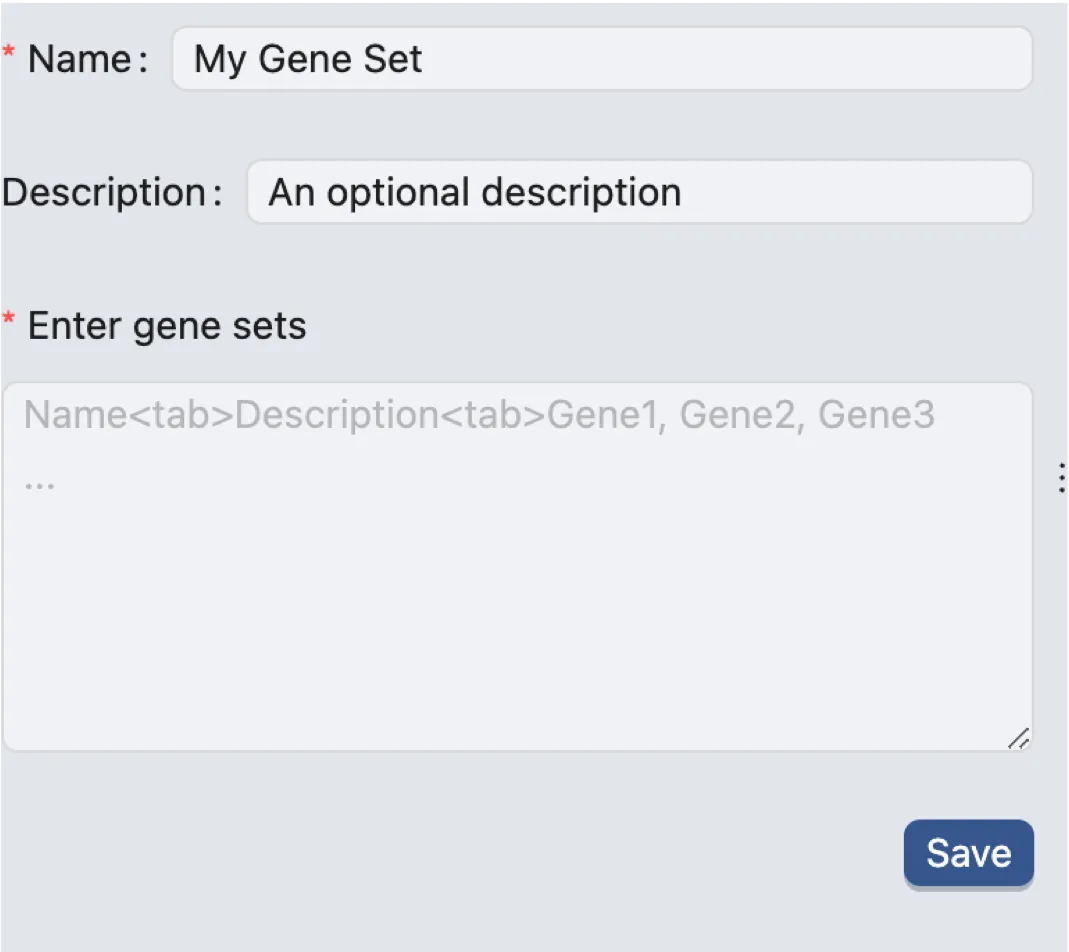Click the word "optional" in Description field
The height and width of the screenshot is (952, 1069).
[399, 192]
